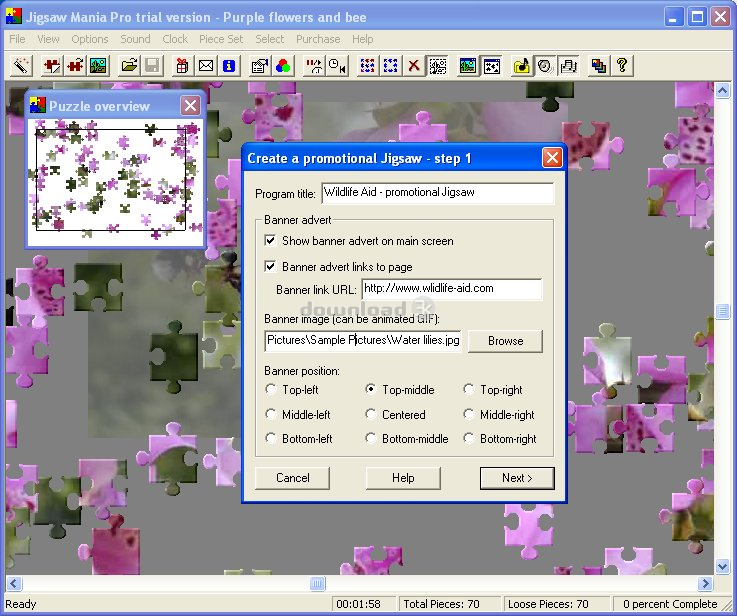Open the Options menu

point(90,39)
